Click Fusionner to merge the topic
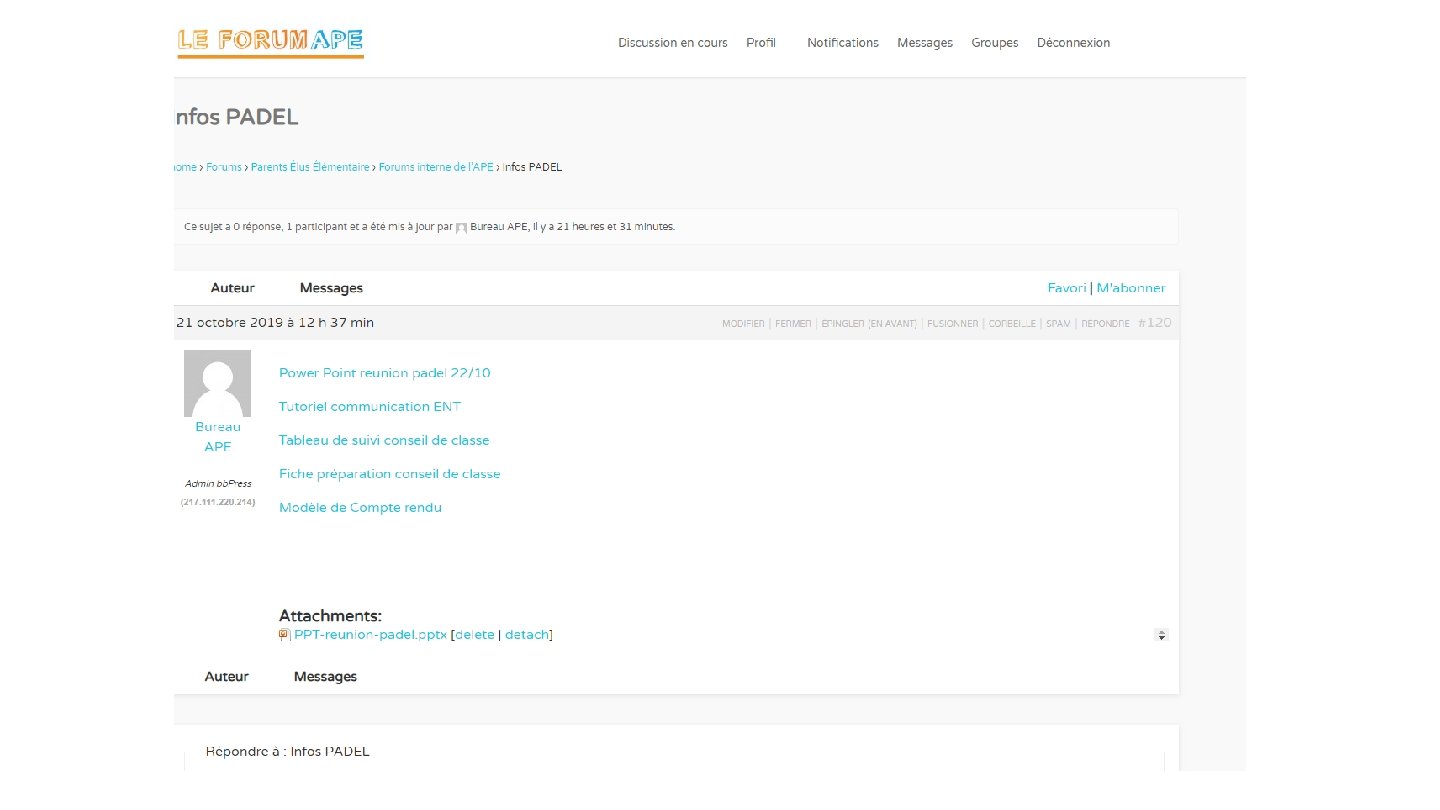 tap(953, 324)
